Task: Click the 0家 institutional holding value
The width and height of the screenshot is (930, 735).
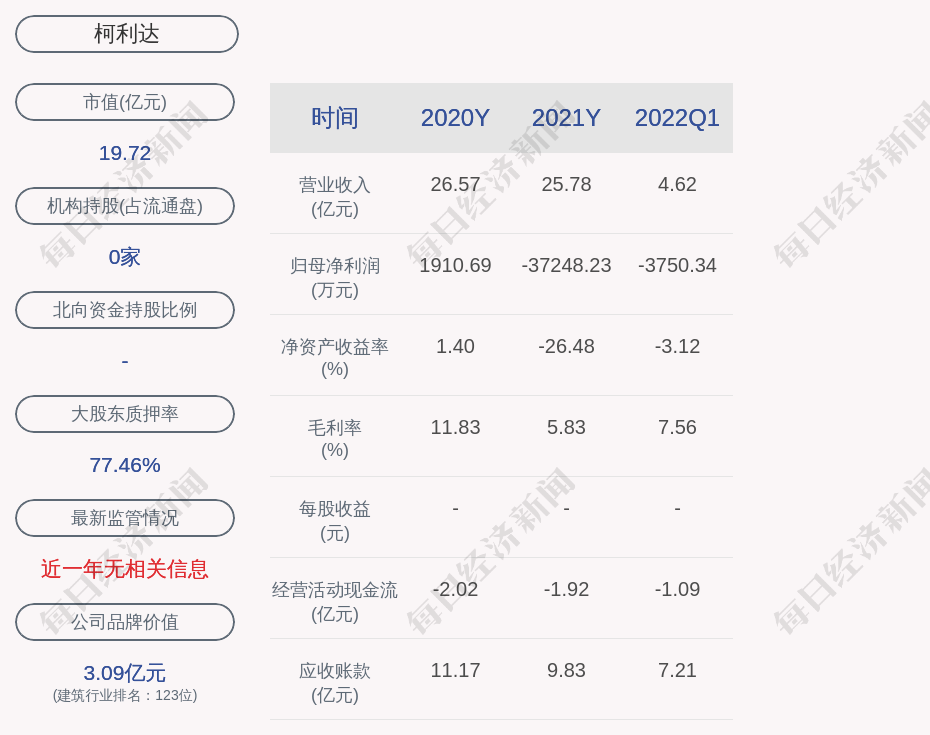Action: pyautogui.click(x=125, y=257)
